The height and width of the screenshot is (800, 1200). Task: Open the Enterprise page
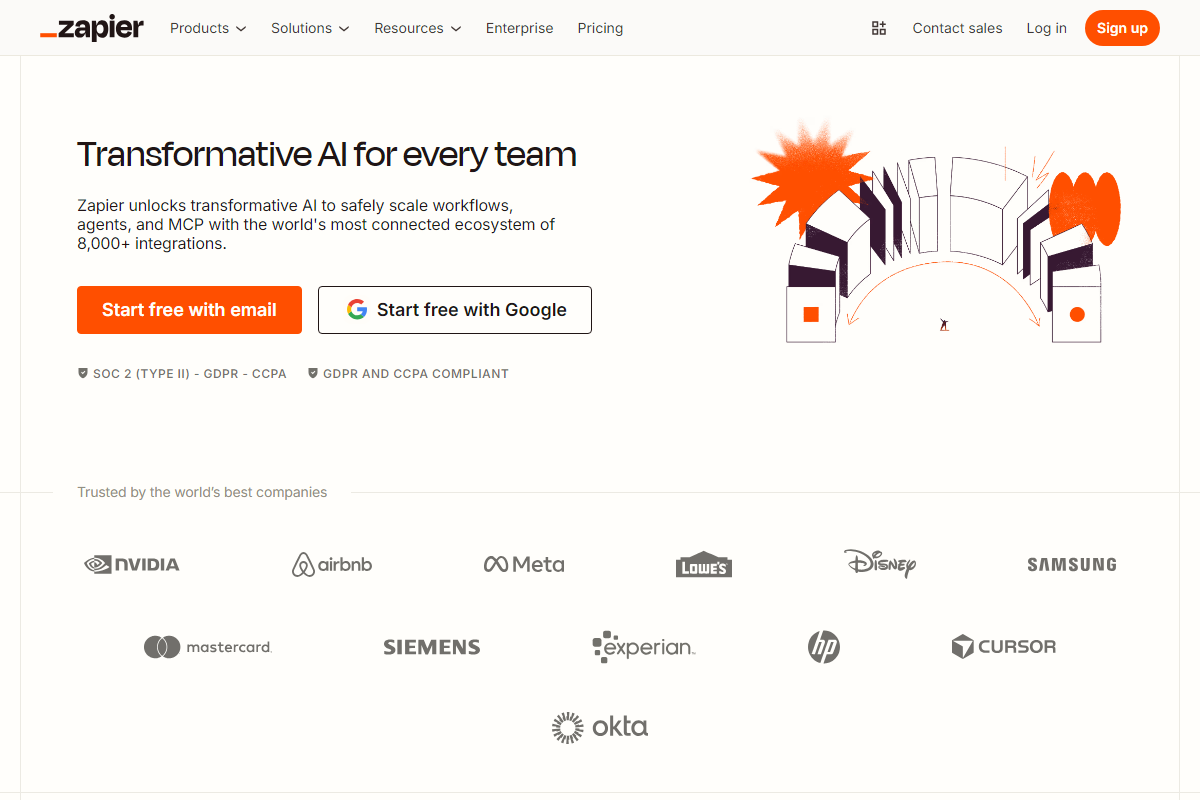pyautogui.click(x=519, y=28)
